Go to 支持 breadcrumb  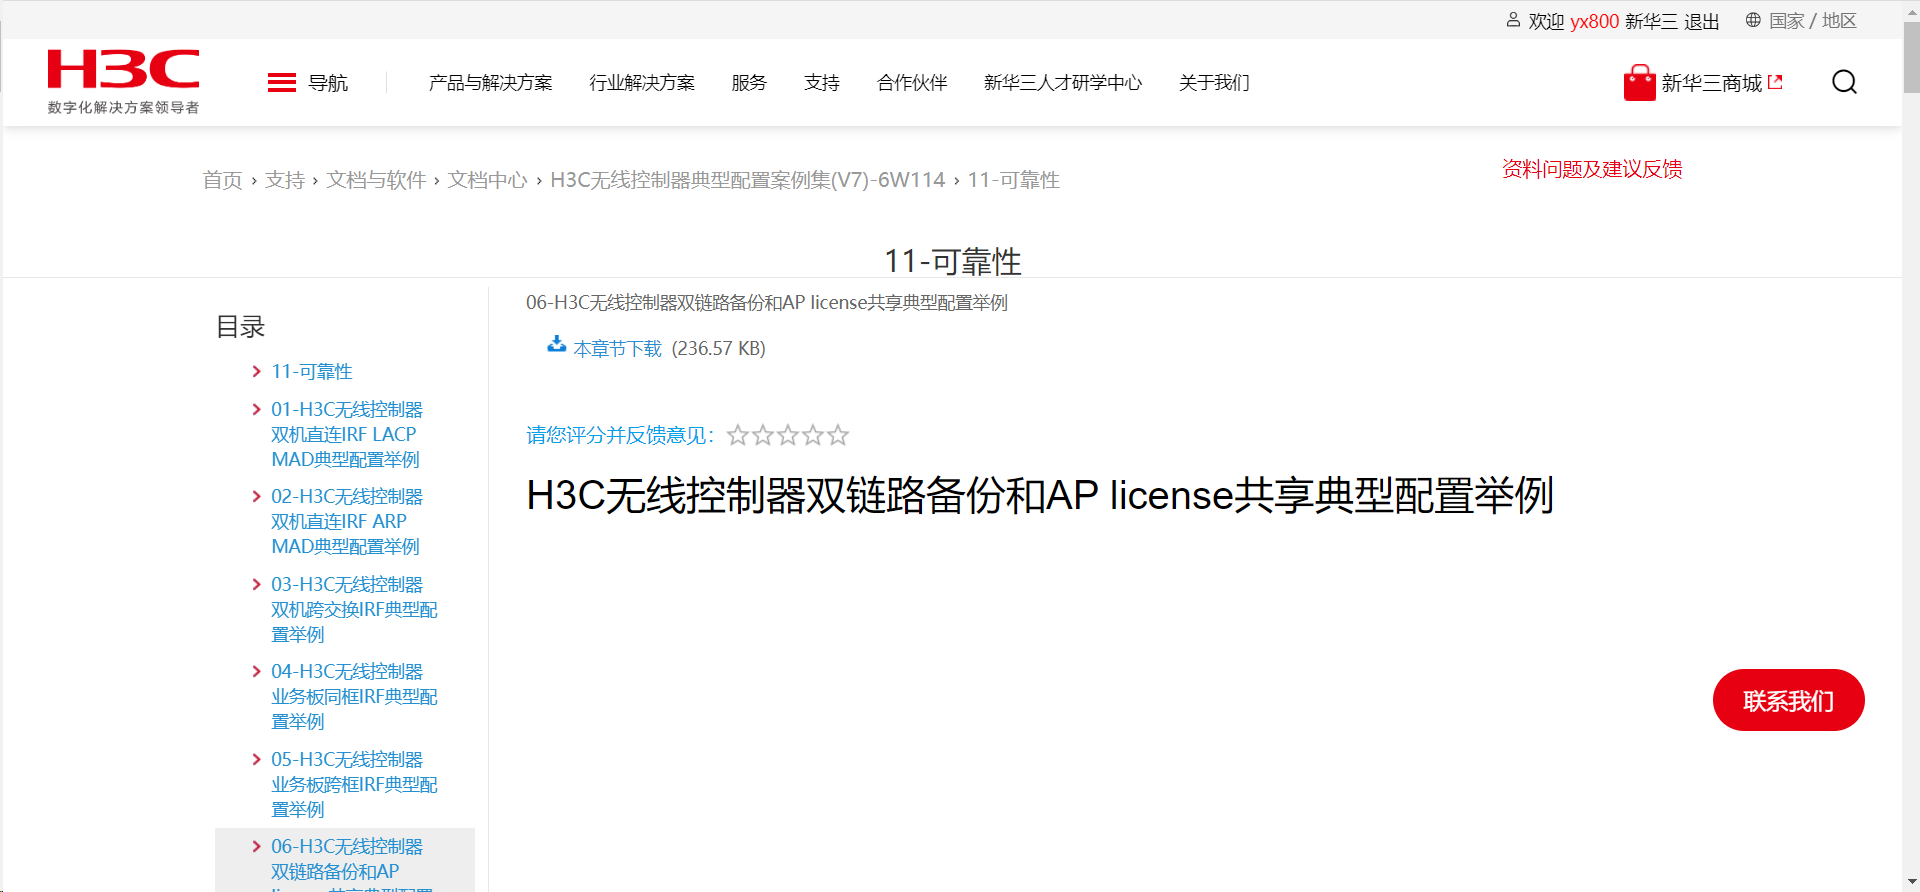(x=285, y=180)
